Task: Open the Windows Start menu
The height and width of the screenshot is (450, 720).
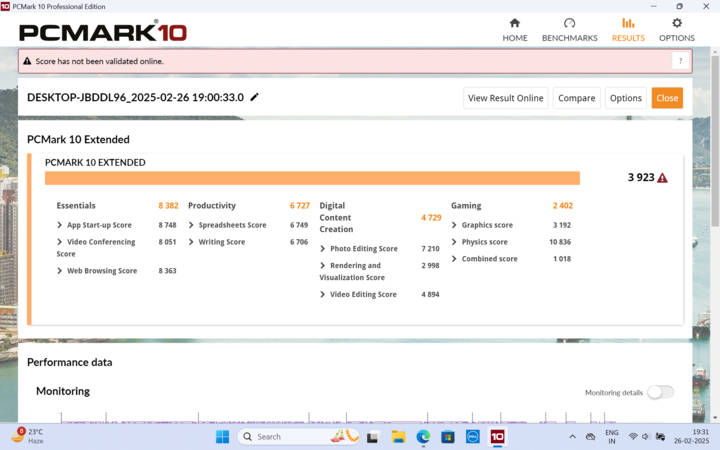Action: click(x=223, y=437)
